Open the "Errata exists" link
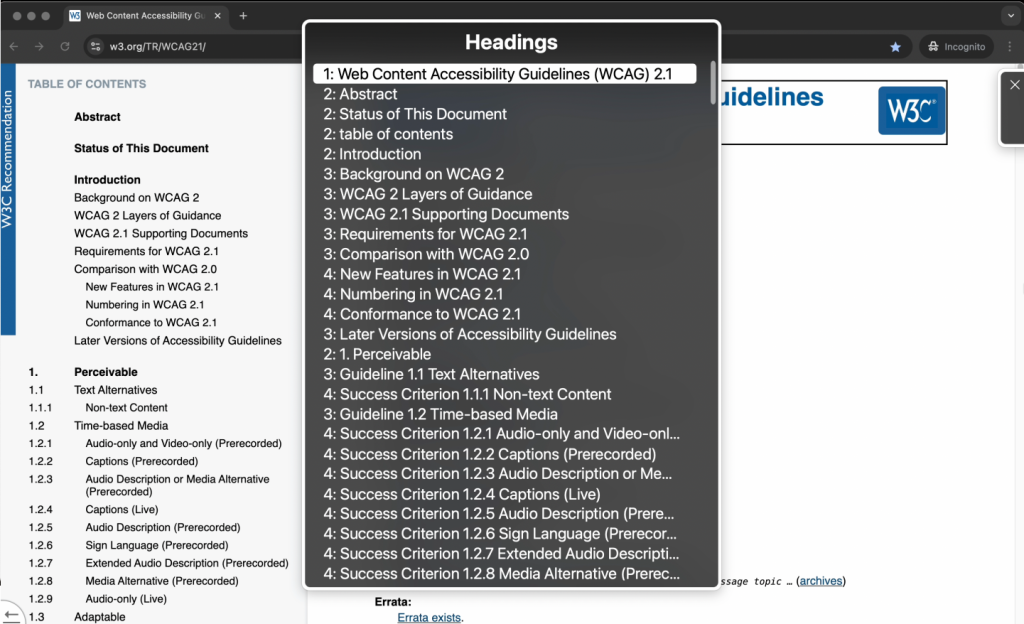 (x=428, y=618)
